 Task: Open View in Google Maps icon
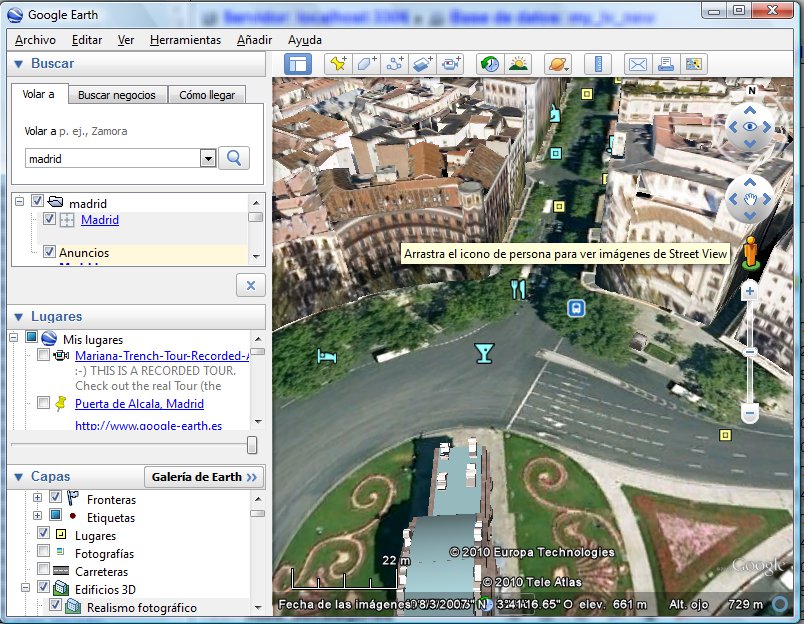tap(694, 64)
